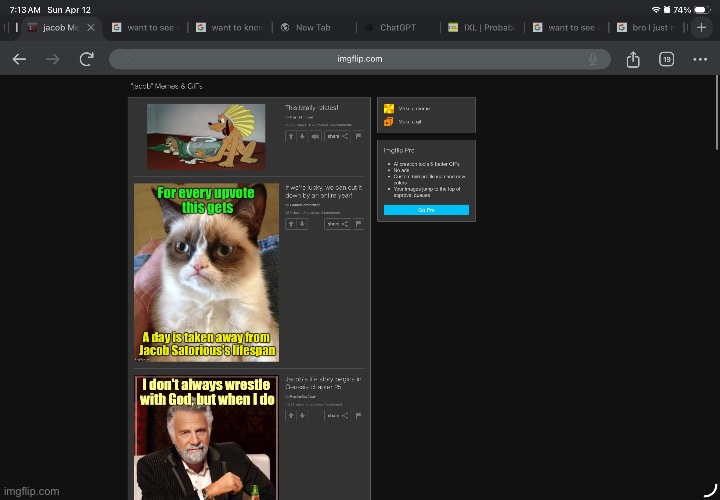Open the tab switcher showing 19 tabs
This screenshot has height=500, width=720.
[x=667, y=59]
